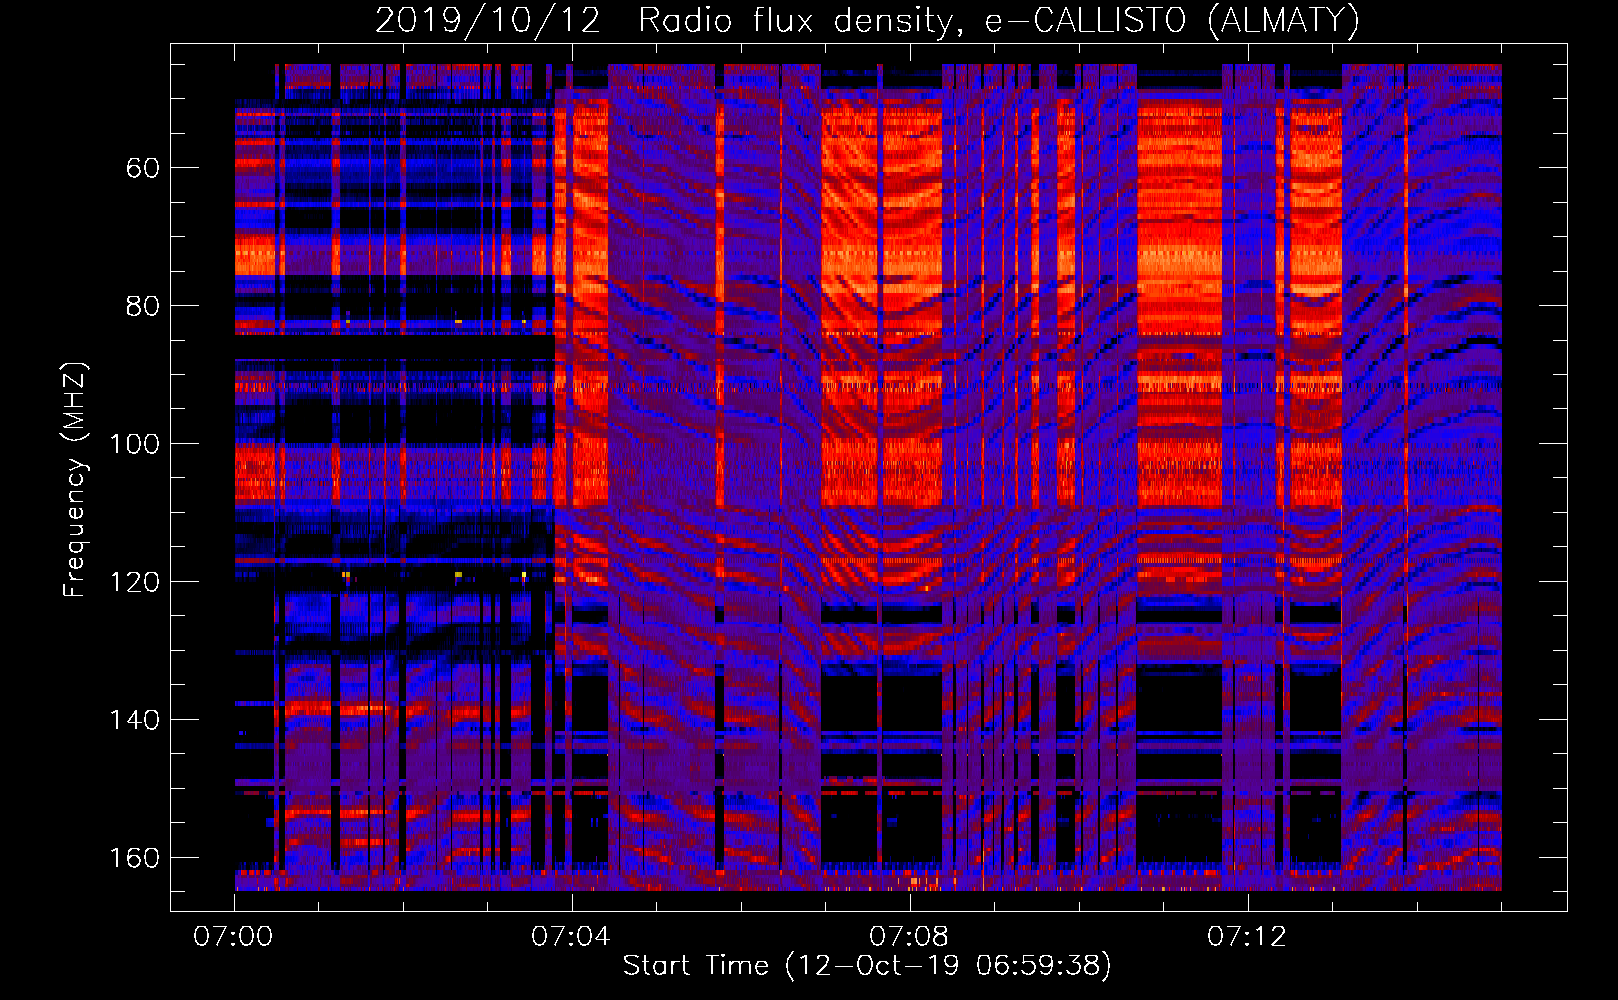Click the 160 frequency tick label
Screen dimensions: 1618x1000
point(134,858)
